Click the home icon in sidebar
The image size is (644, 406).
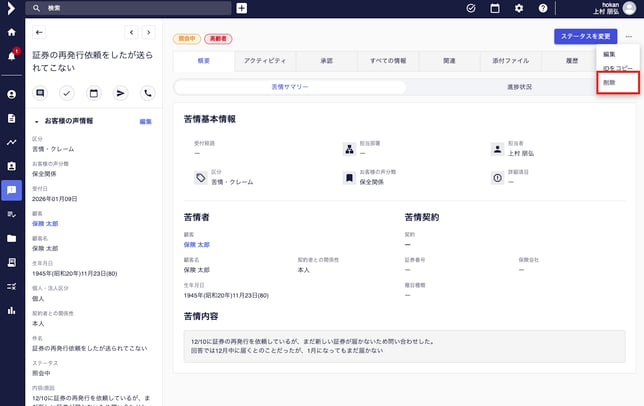pos(12,32)
